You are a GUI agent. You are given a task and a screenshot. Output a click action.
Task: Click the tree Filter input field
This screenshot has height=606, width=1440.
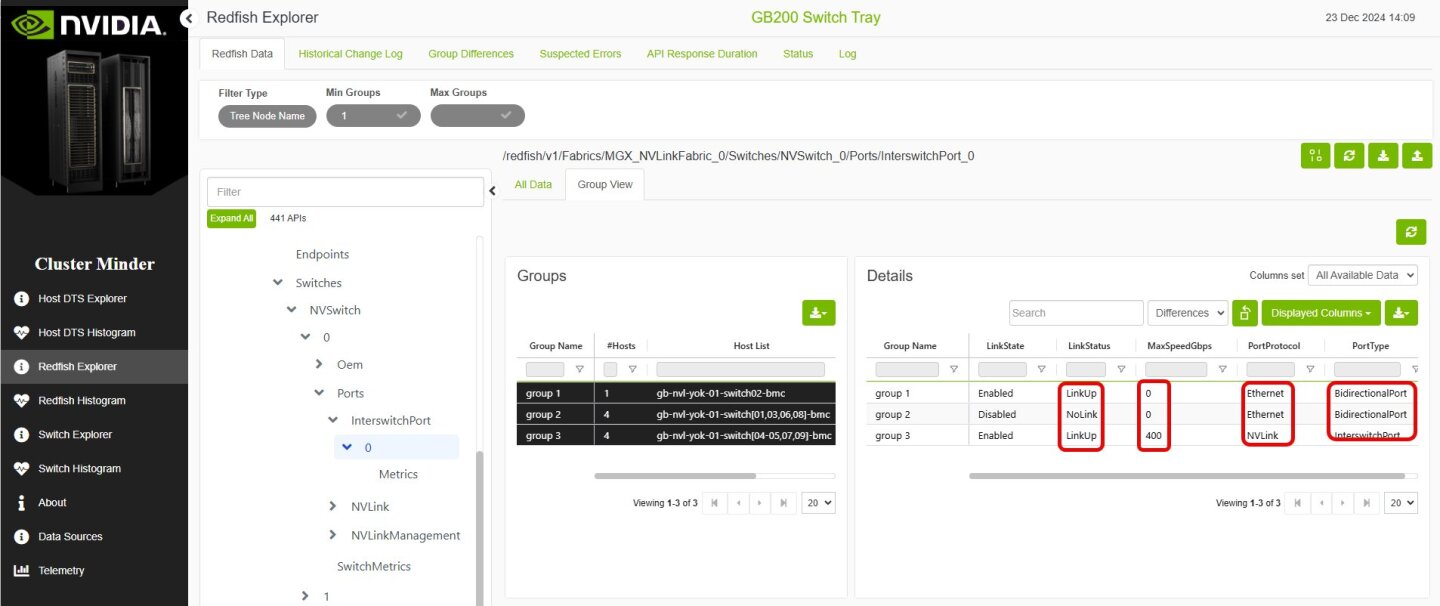[345, 192]
